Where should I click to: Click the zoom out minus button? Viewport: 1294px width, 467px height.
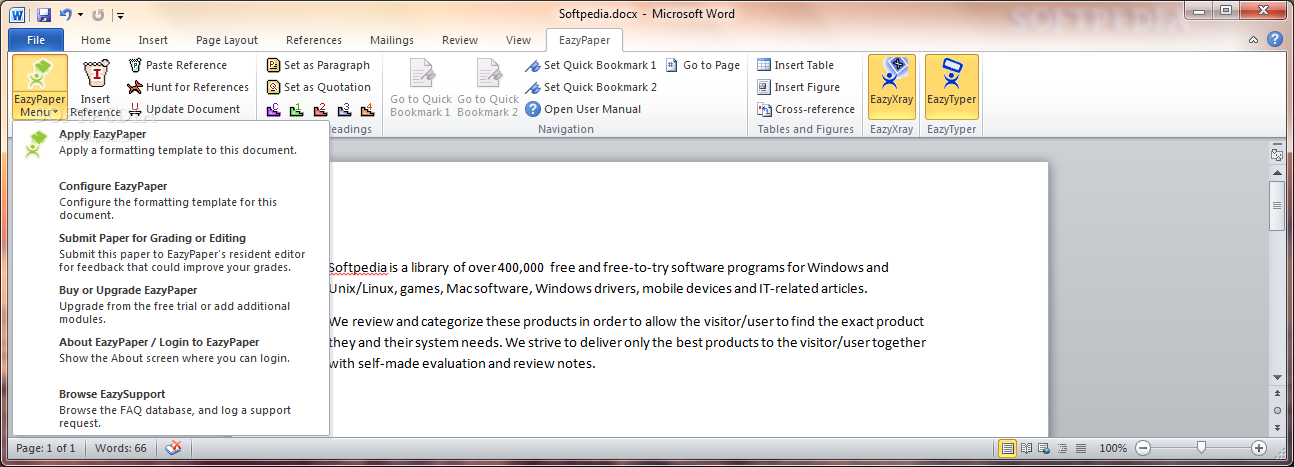pos(1142,448)
